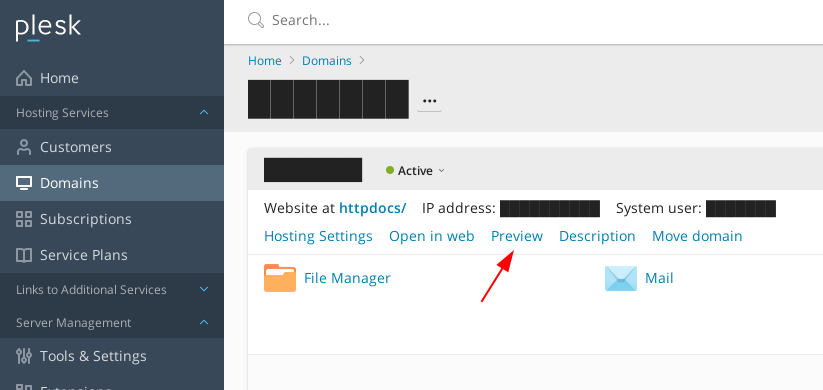Click the Links to Additional Services label
This screenshot has height=390, width=823.
pyautogui.click(x=91, y=290)
